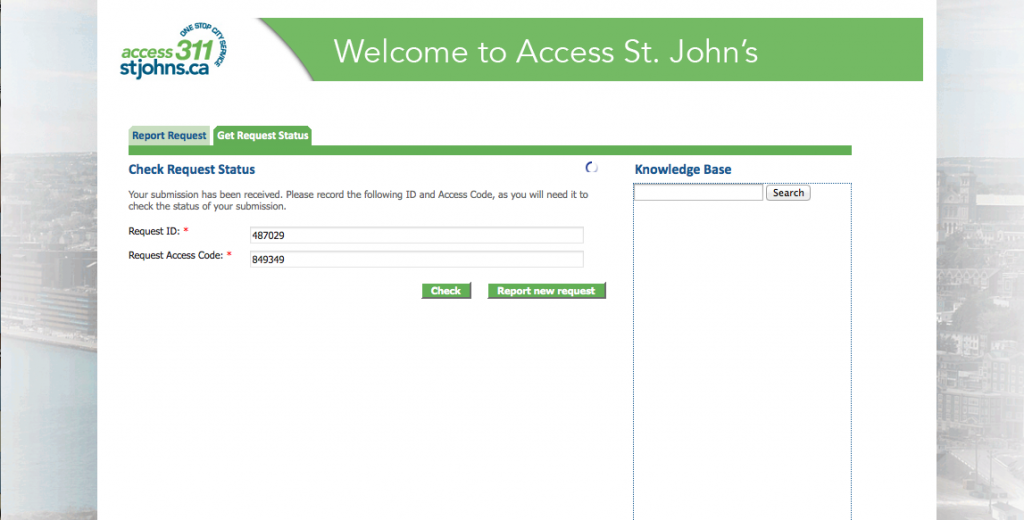Hit the Knowledge Base Search button

click(788, 193)
